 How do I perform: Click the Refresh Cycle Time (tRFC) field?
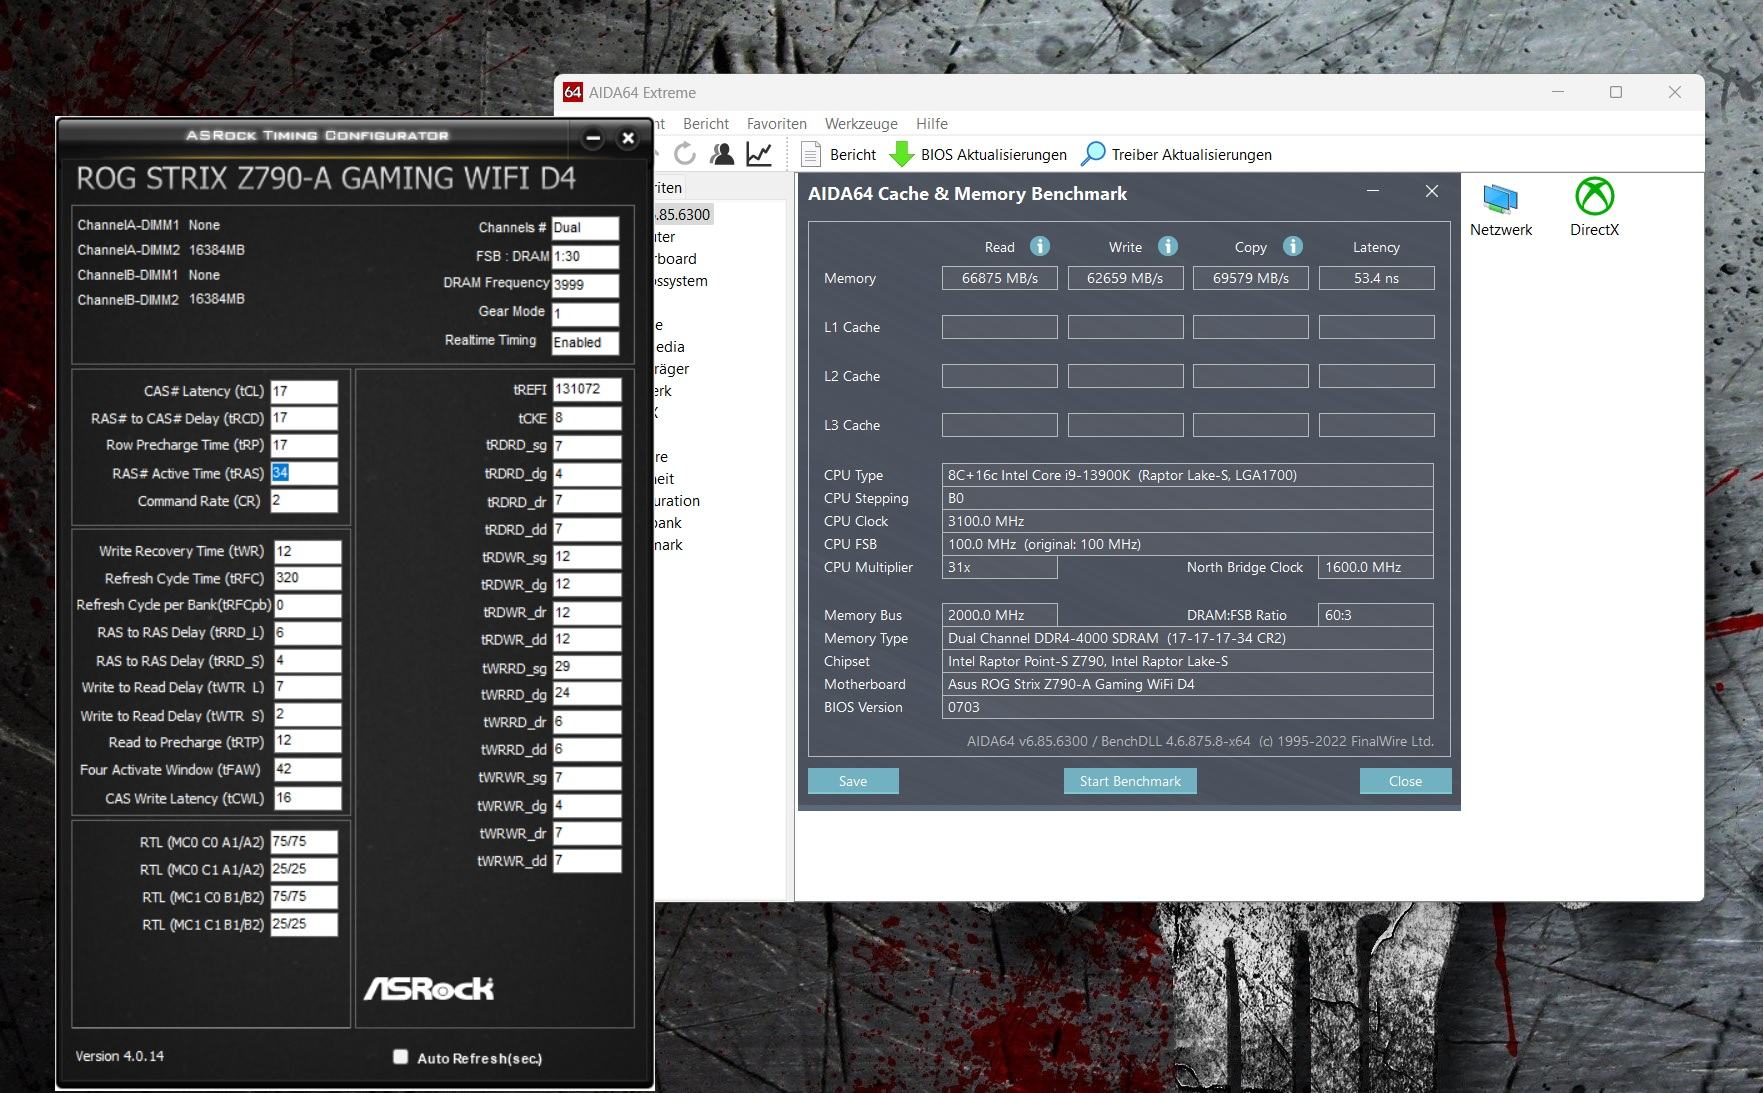(307, 578)
